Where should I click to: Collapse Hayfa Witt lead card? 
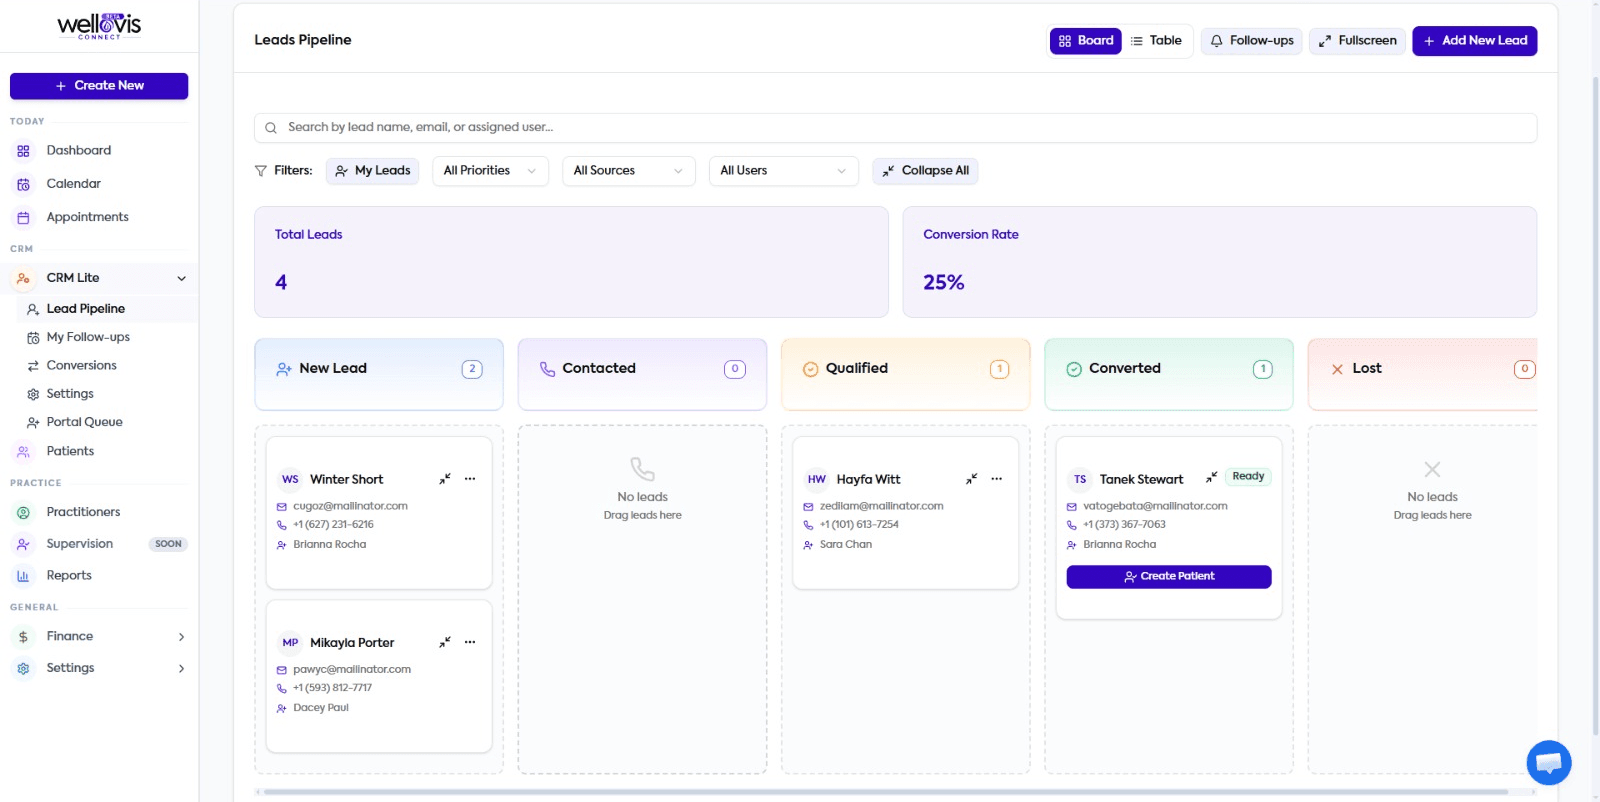pos(971,479)
